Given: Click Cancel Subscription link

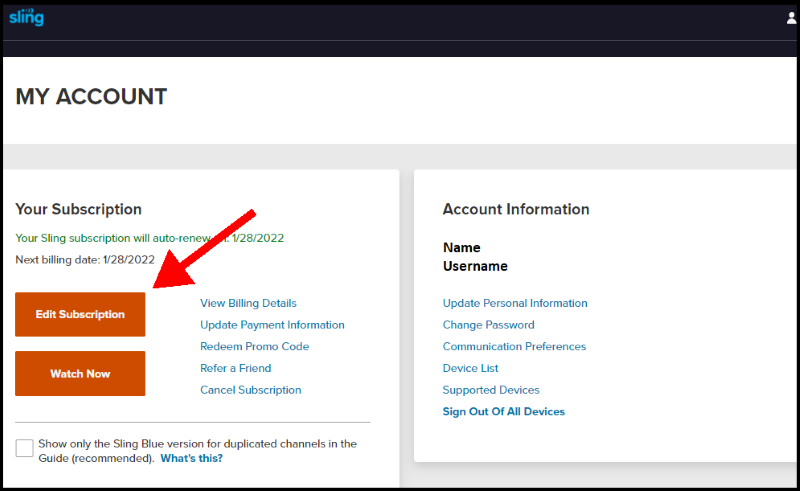Looking at the screenshot, I should coord(251,390).
